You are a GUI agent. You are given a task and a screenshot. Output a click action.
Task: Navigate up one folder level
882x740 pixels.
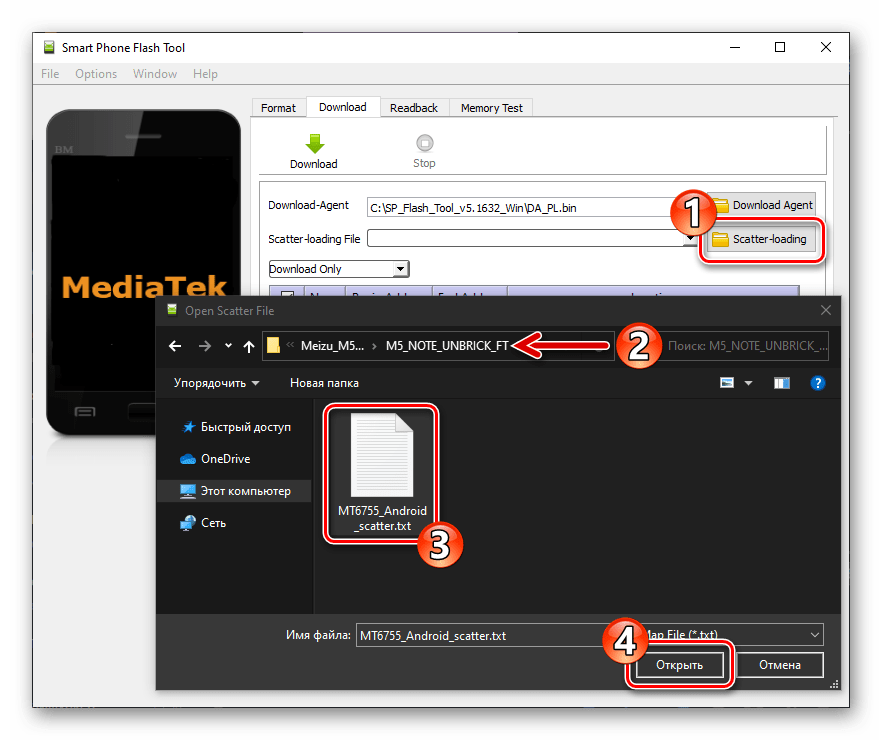tap(249, 346)
